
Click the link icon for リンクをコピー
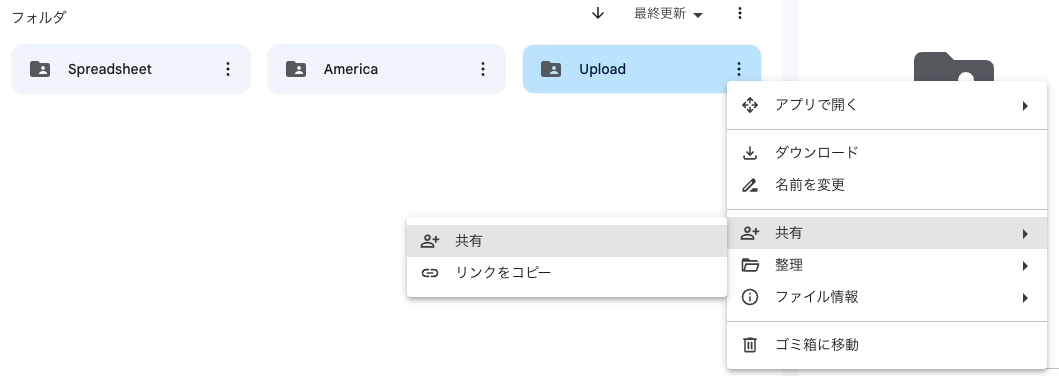[430, 273]
